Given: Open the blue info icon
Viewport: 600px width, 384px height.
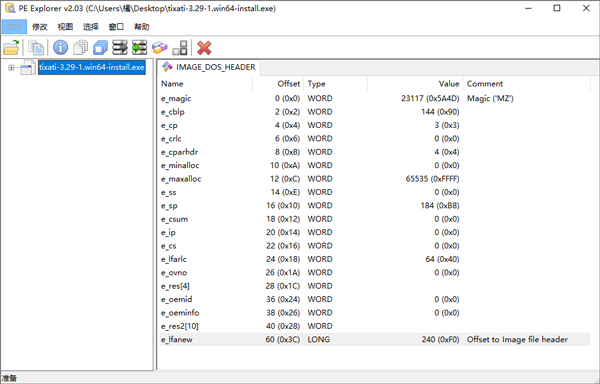Looking at the screenshot, I should click(x=60, y=47).
